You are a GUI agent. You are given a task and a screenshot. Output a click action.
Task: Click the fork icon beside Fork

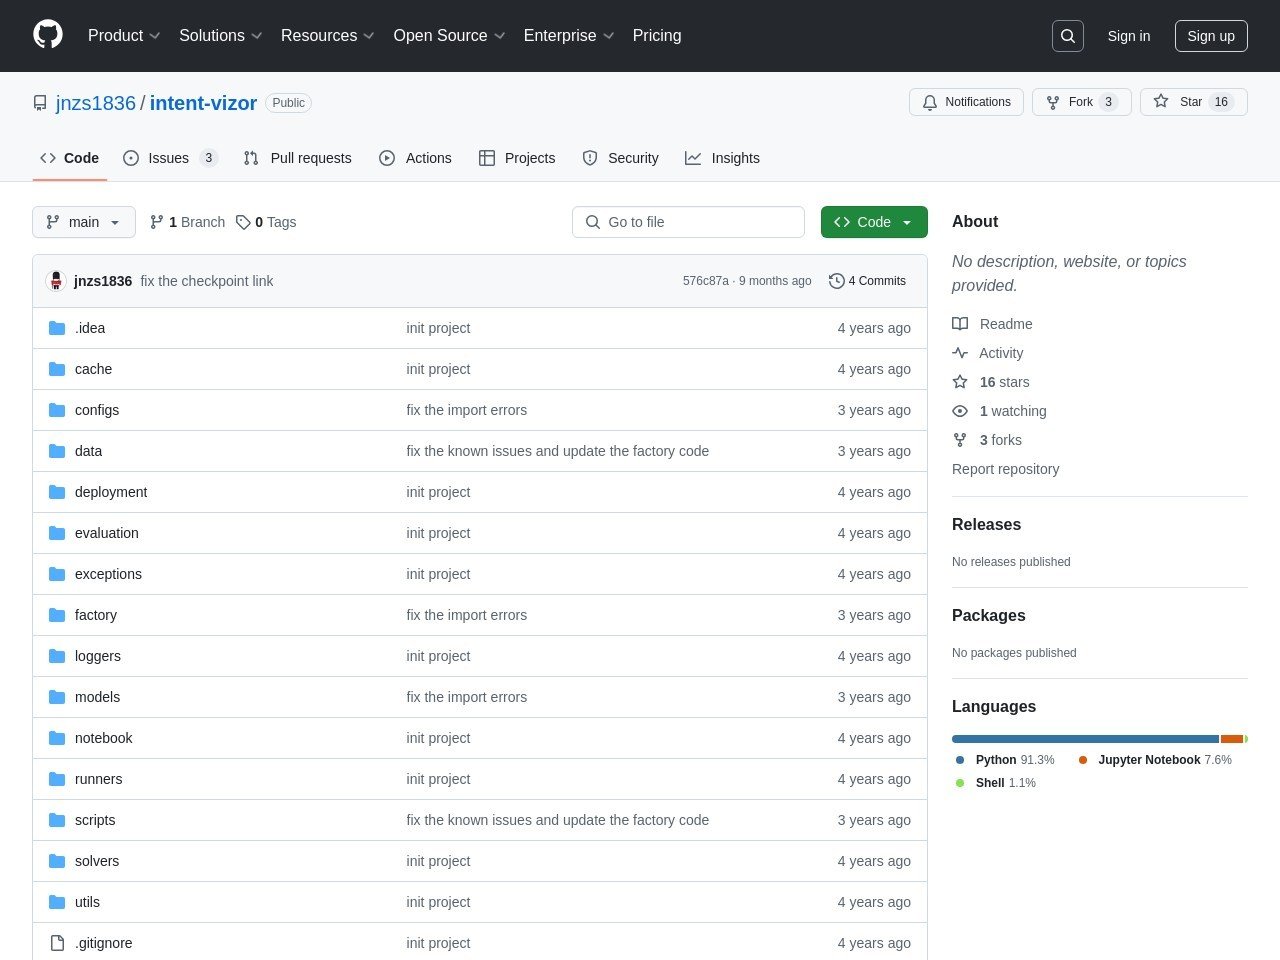(x=1053, y=102)
